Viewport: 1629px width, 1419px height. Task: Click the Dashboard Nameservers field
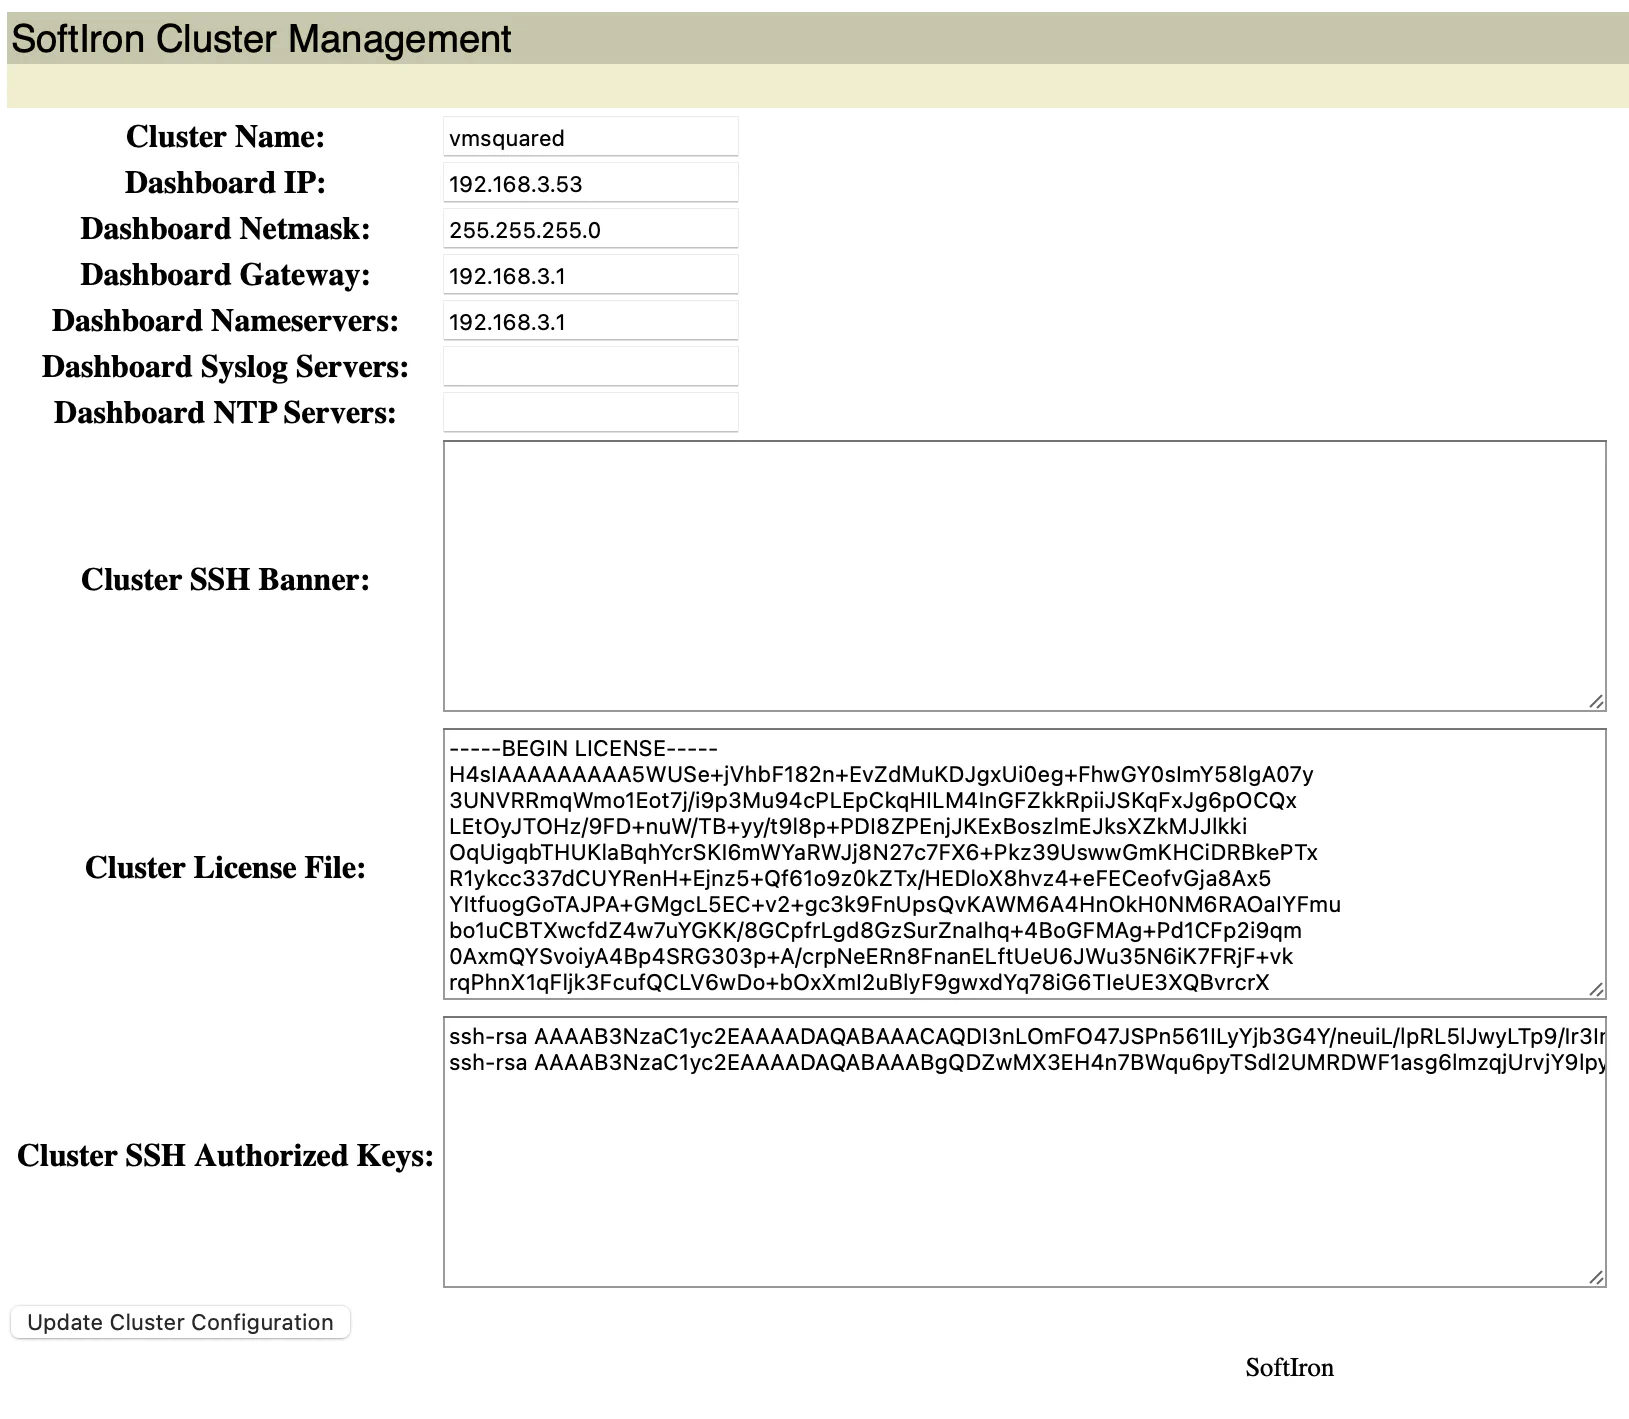point(590,321)
